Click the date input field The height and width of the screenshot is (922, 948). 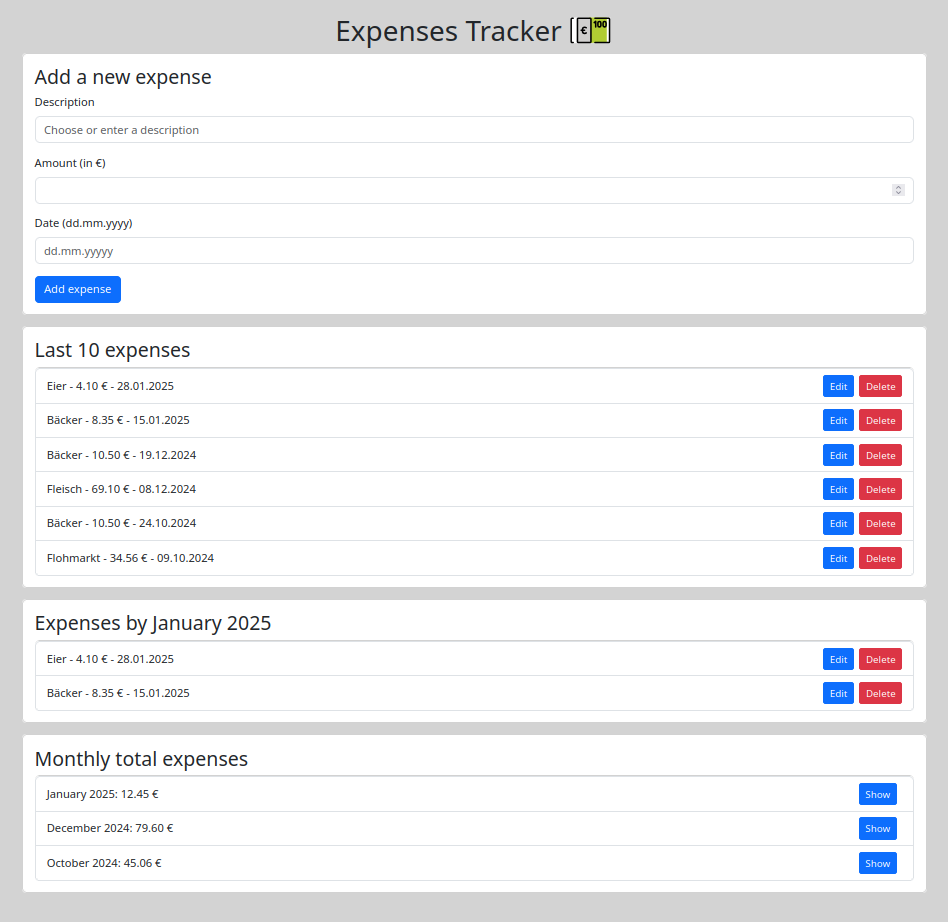(474, 250)
